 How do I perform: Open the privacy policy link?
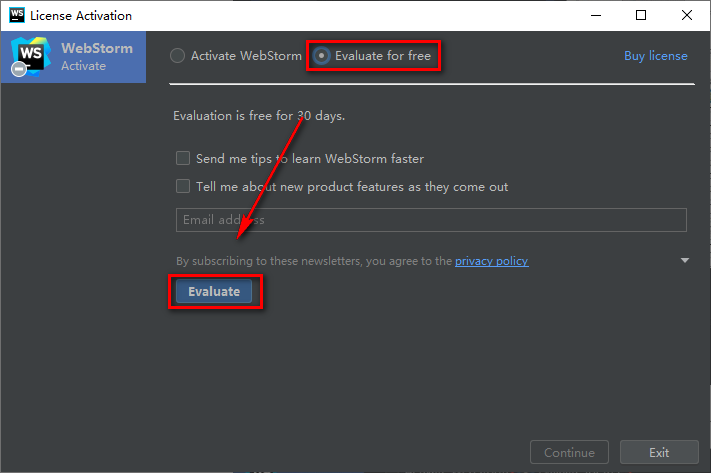click(x=491, y=261)
